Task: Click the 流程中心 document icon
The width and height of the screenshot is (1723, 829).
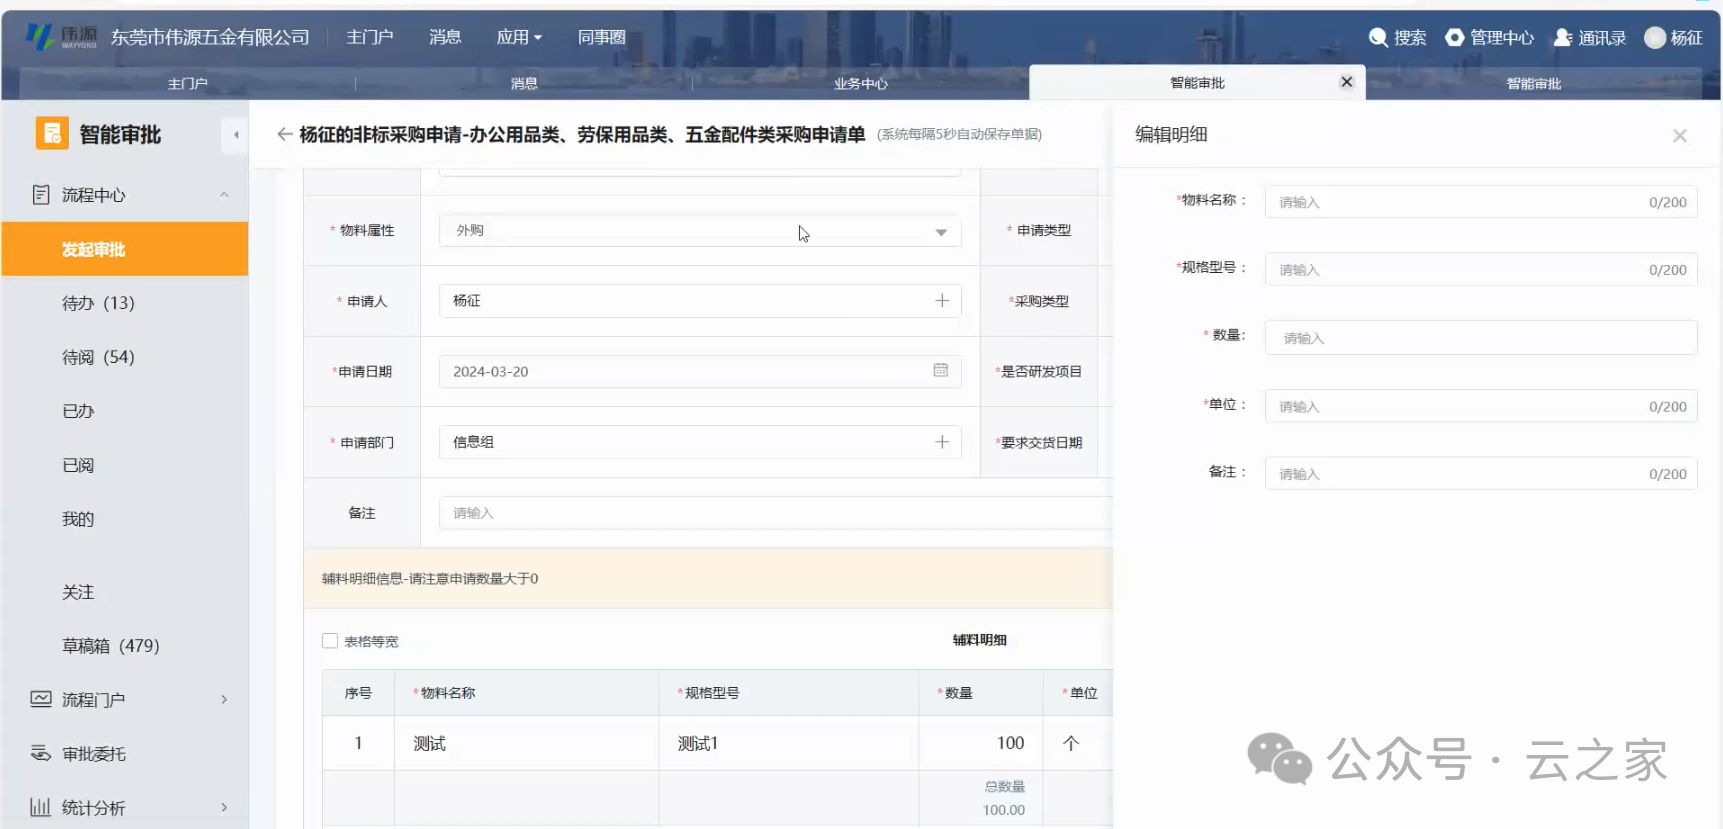Action: (41, 195)
